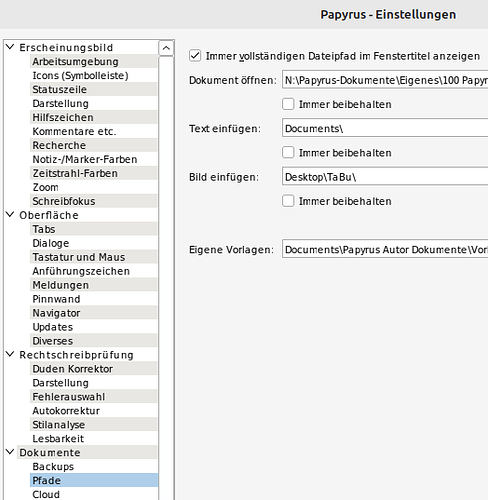
Task: Select Fehlerauswahl settings
Action: 94,397
